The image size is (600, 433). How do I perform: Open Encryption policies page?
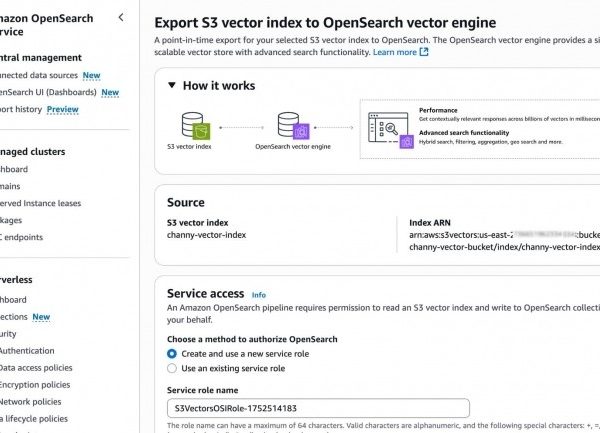[36, 385]
